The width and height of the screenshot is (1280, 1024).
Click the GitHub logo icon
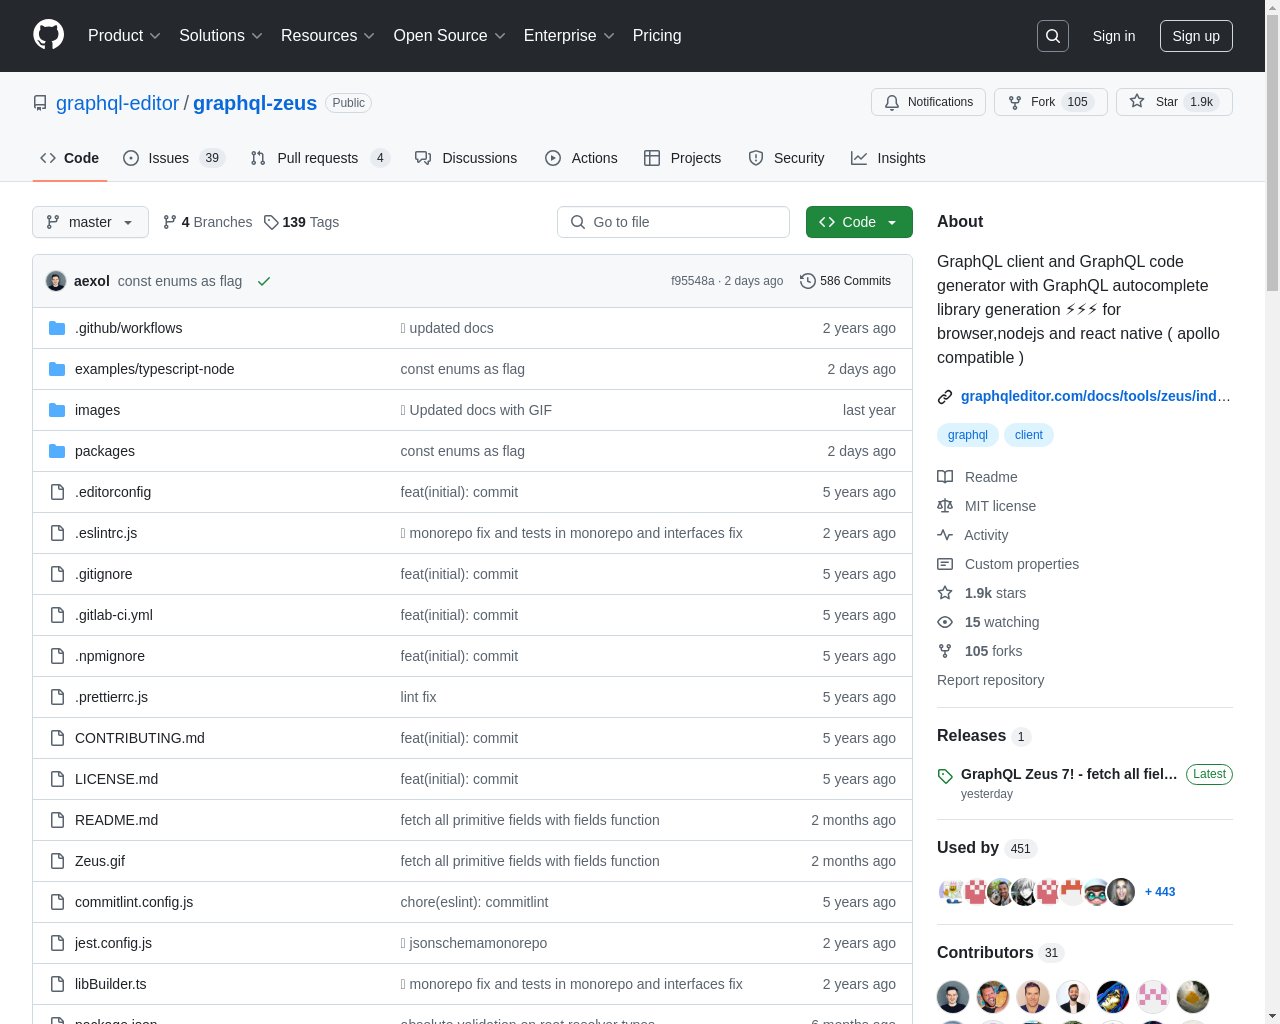[48, 35]
